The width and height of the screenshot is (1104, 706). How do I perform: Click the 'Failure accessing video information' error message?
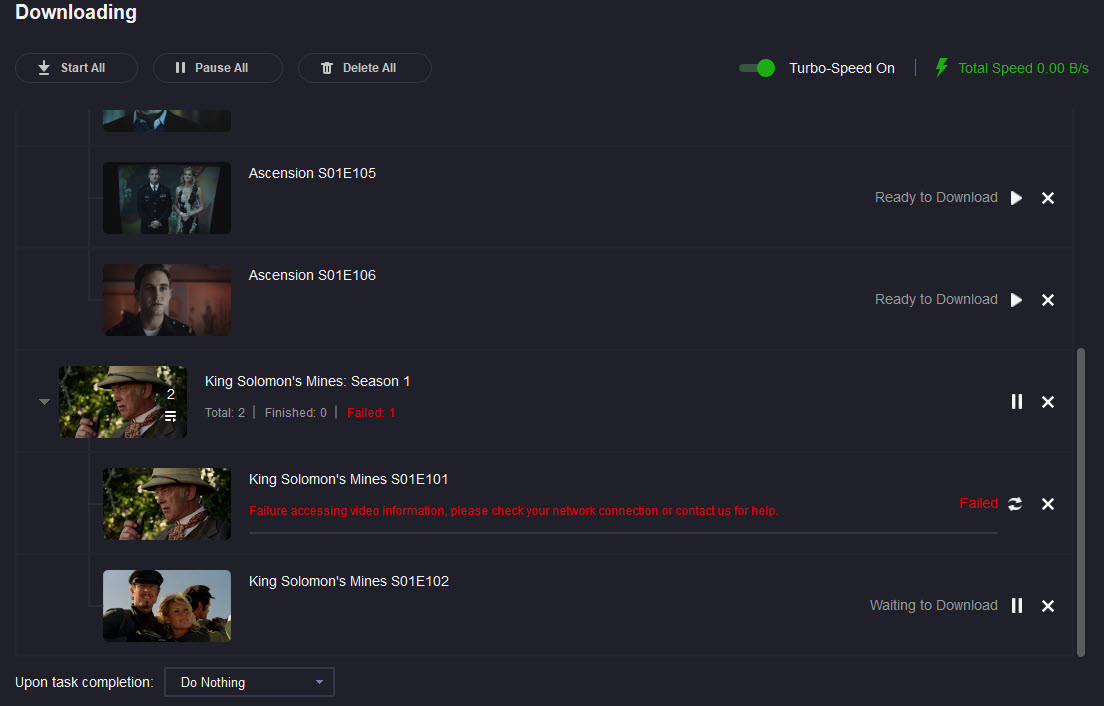coord(513,511)
